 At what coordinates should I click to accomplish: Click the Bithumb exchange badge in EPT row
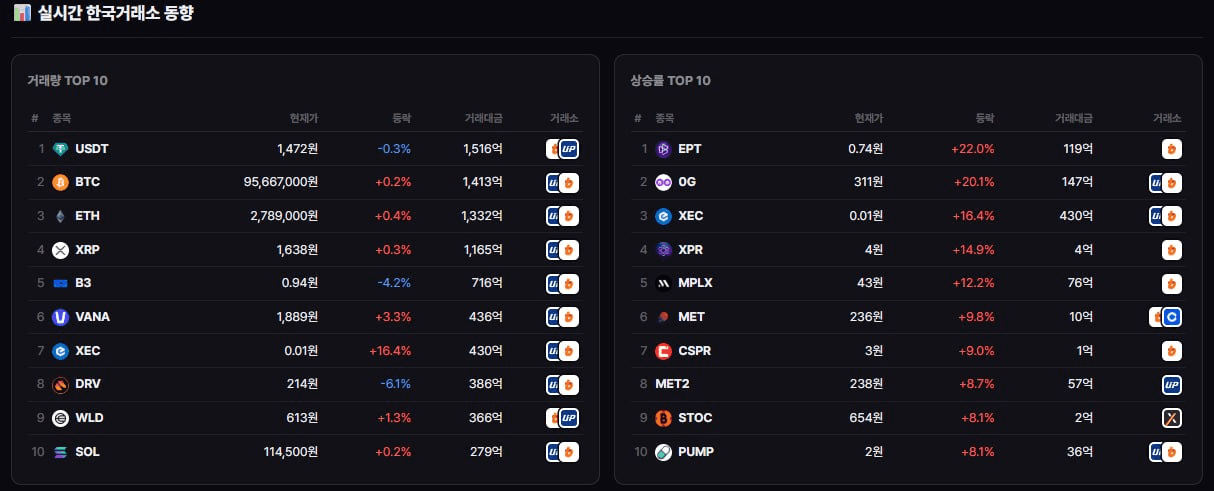point(1171,149)
